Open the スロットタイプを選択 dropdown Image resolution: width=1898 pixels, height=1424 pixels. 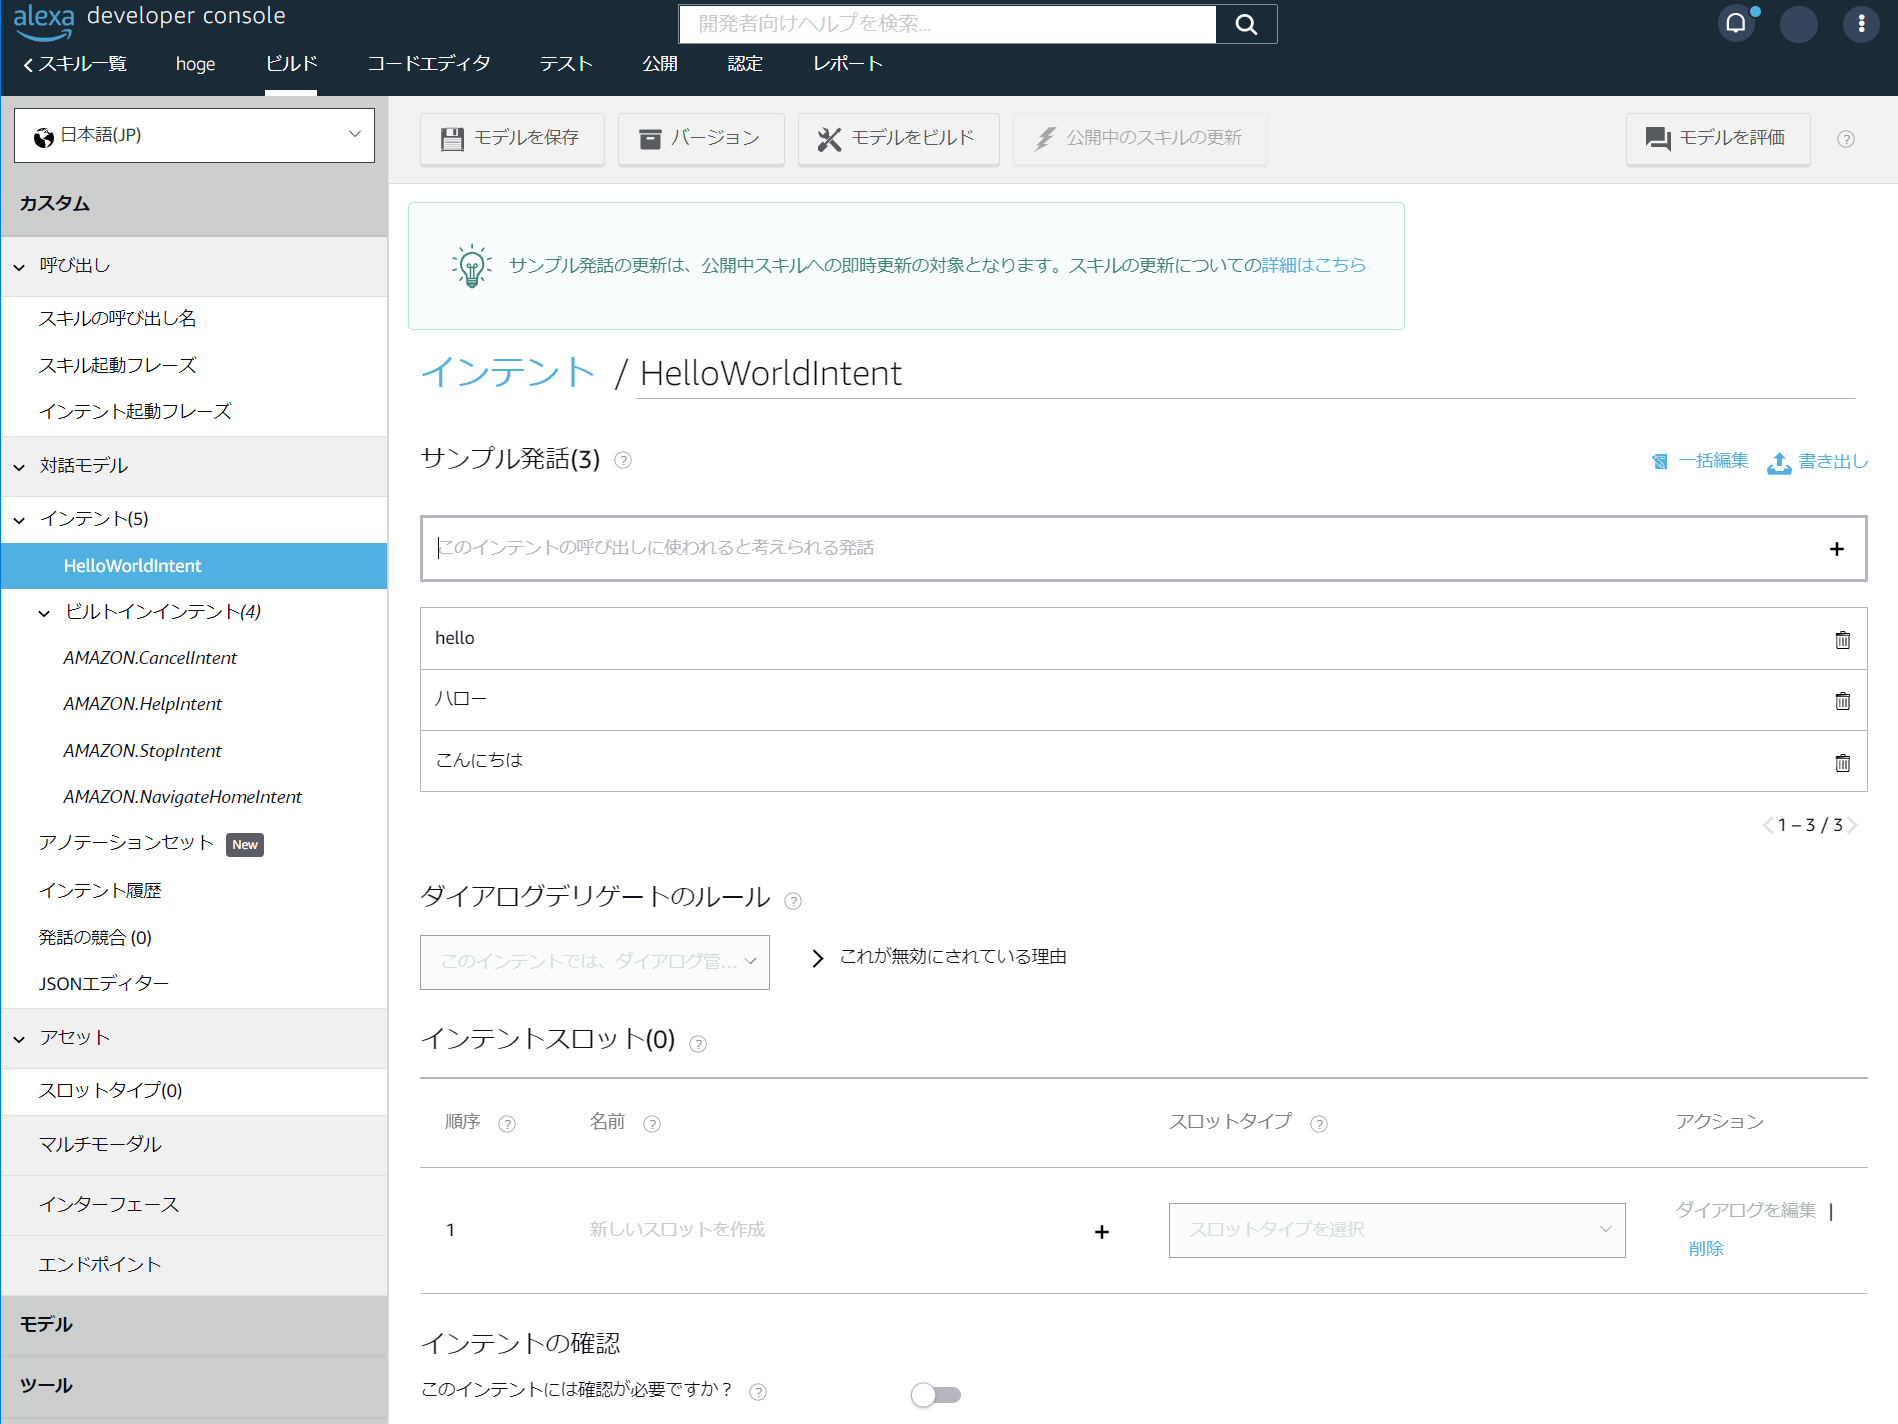(x=1397, y=1230)
